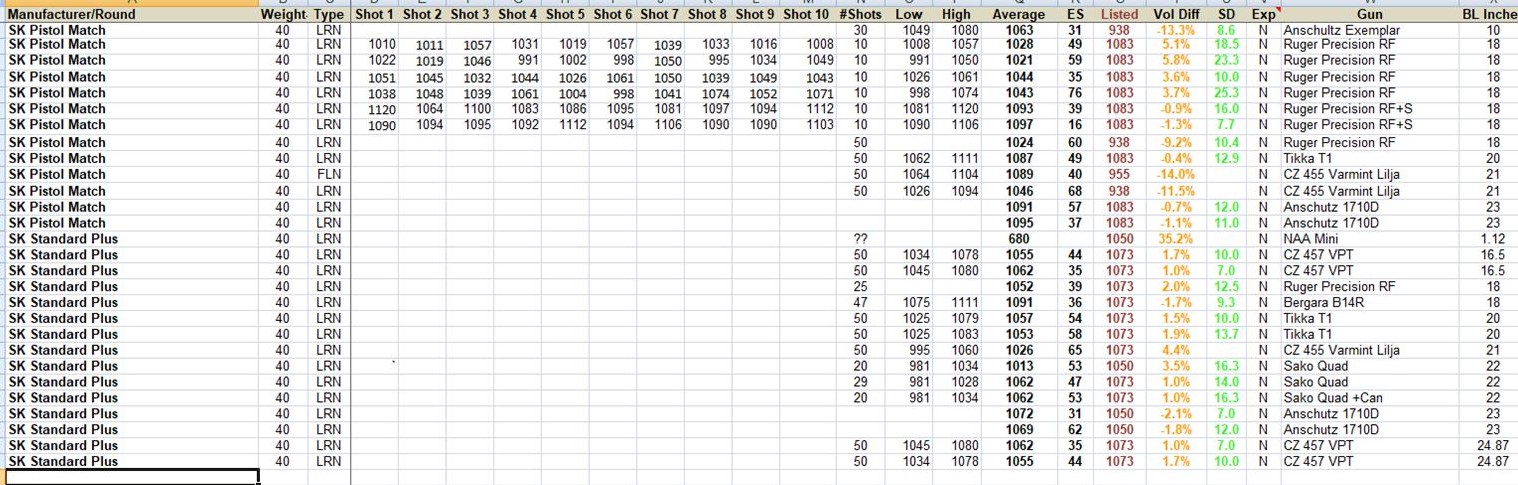
Task: Select the SD value 9.3
Action: pyautogui.click(x=1227, y=302)
